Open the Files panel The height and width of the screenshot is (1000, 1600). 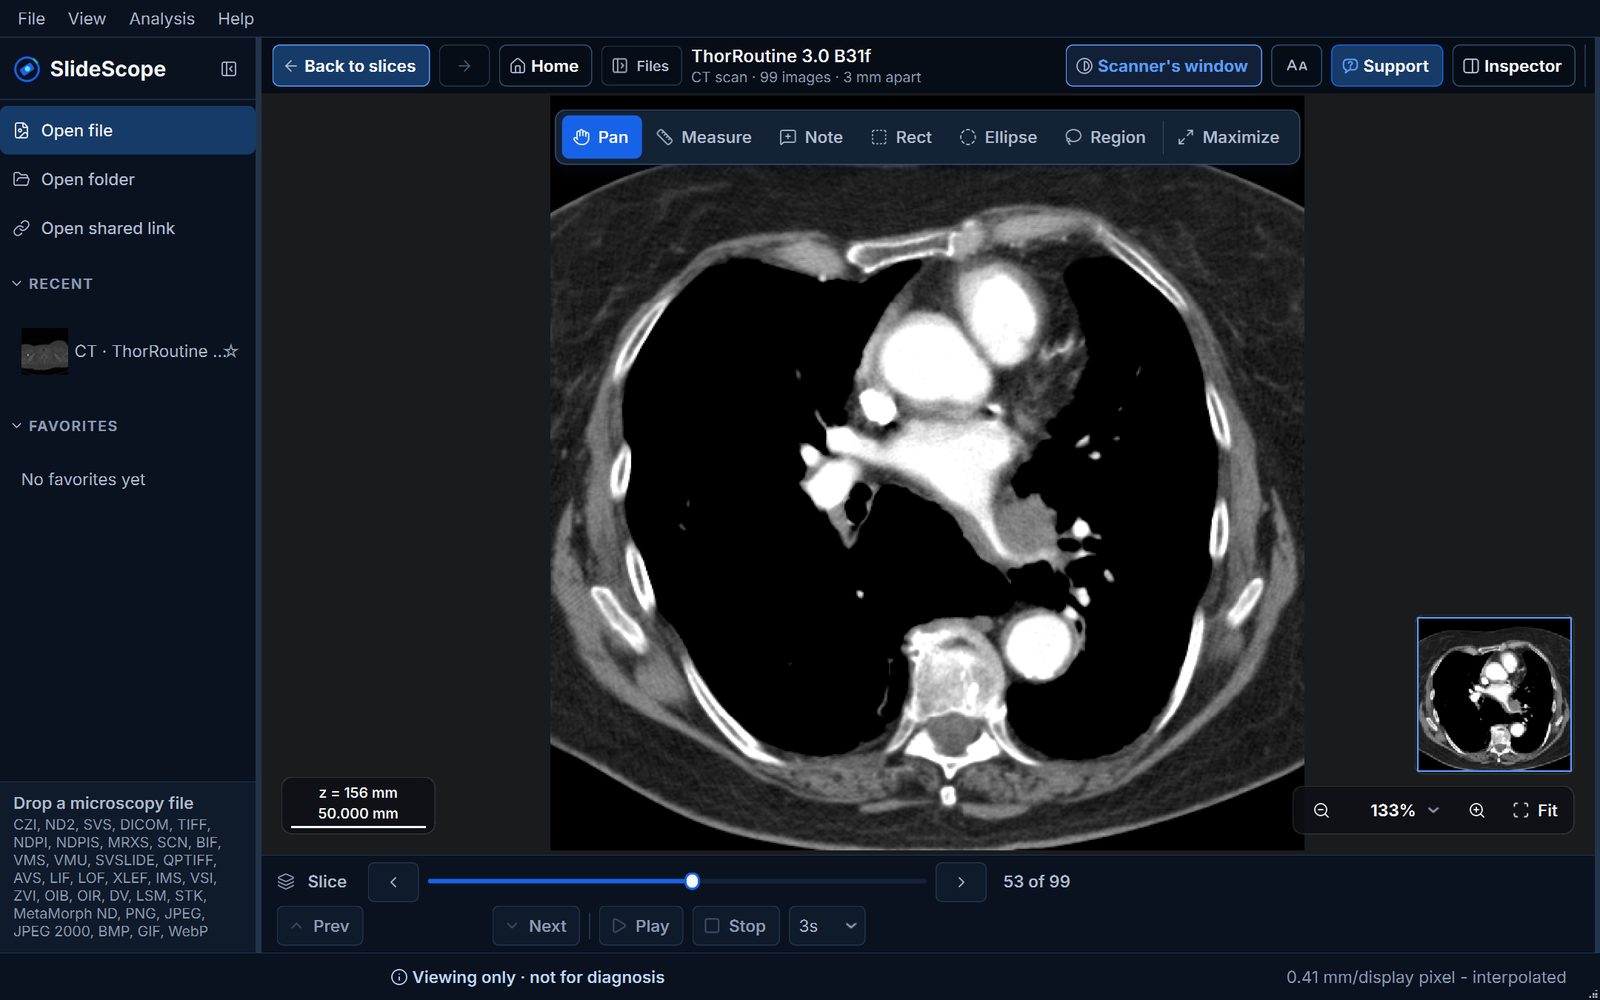tap(640, 66)
